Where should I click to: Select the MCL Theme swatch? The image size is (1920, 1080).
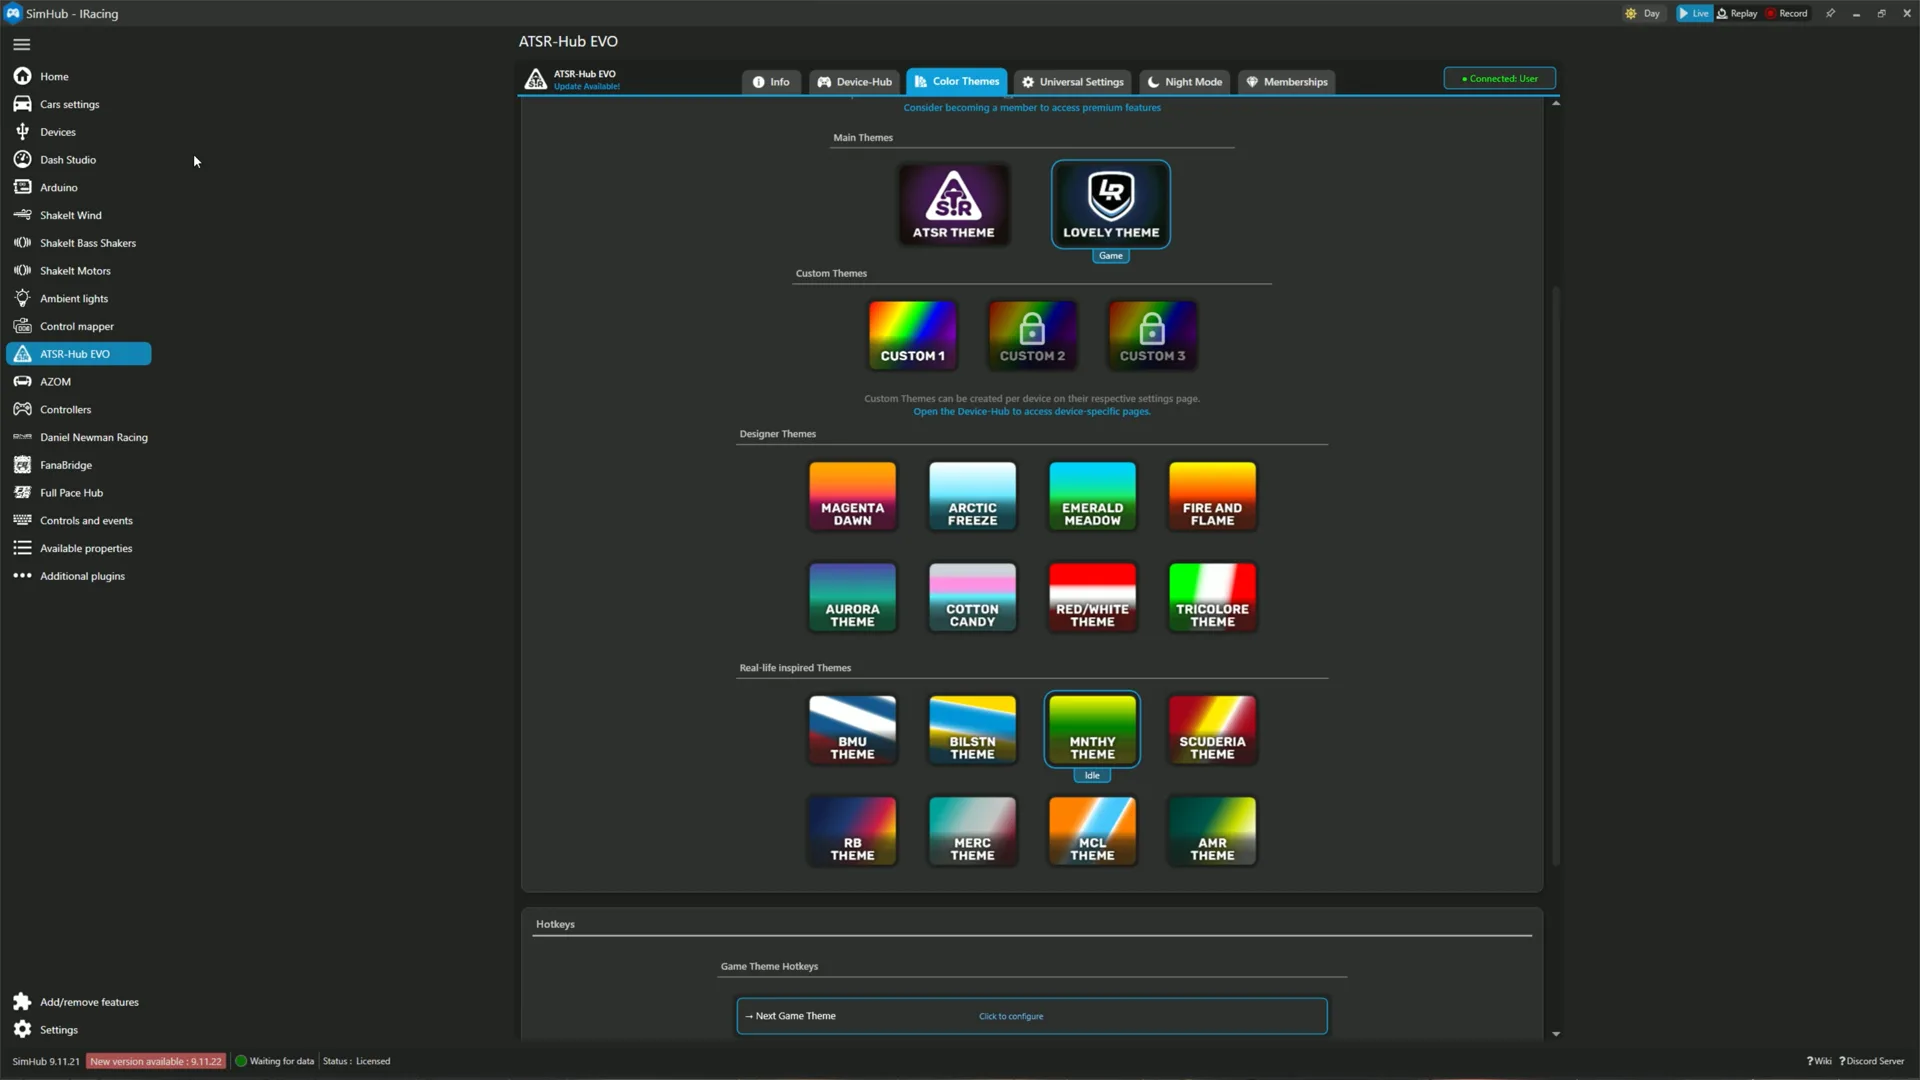tap(1093, 831)
